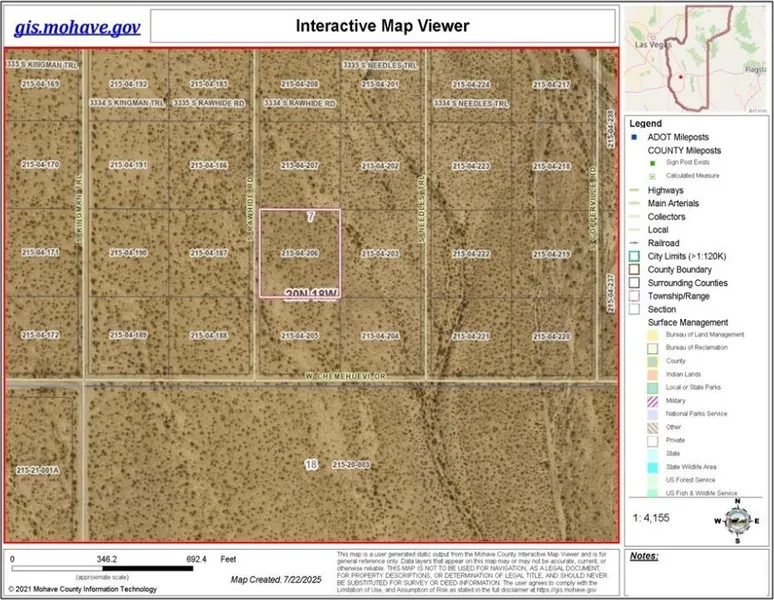Click the Sign Post Exists green marker
The width and height of the screenshot is (774, 600).
[651, 162]
